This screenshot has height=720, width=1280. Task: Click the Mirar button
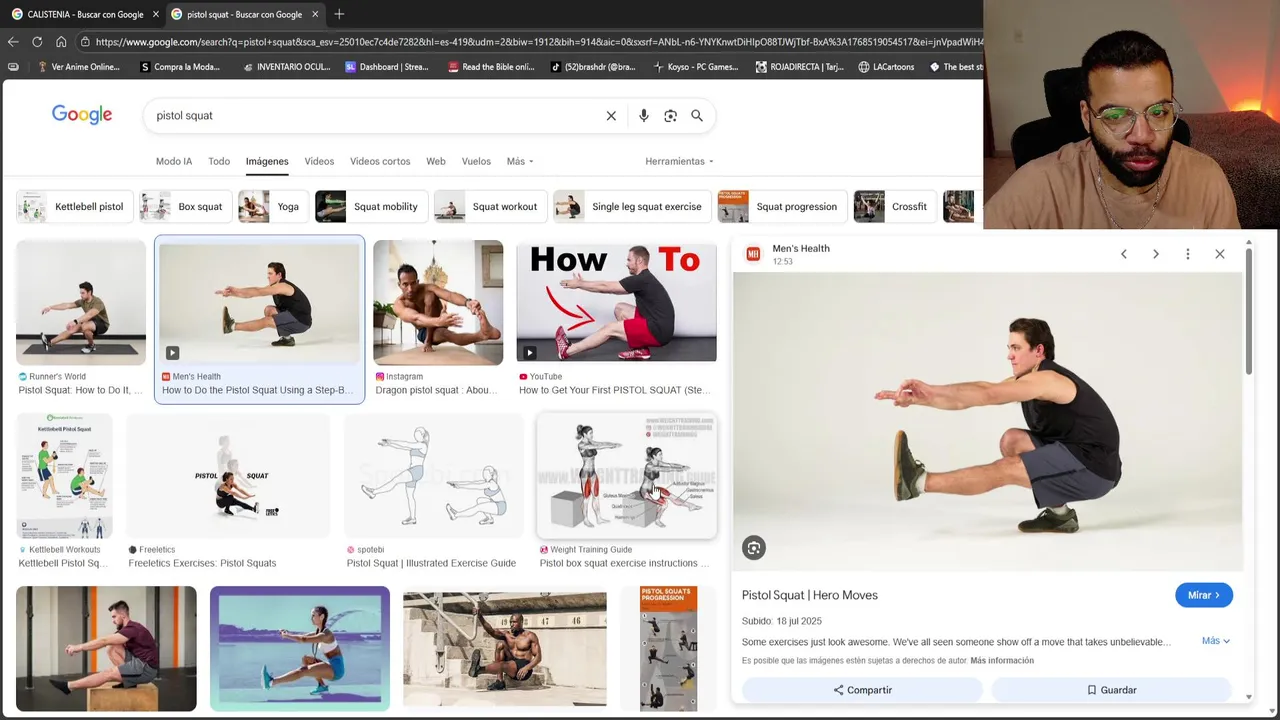click(x=1204, y=595)
